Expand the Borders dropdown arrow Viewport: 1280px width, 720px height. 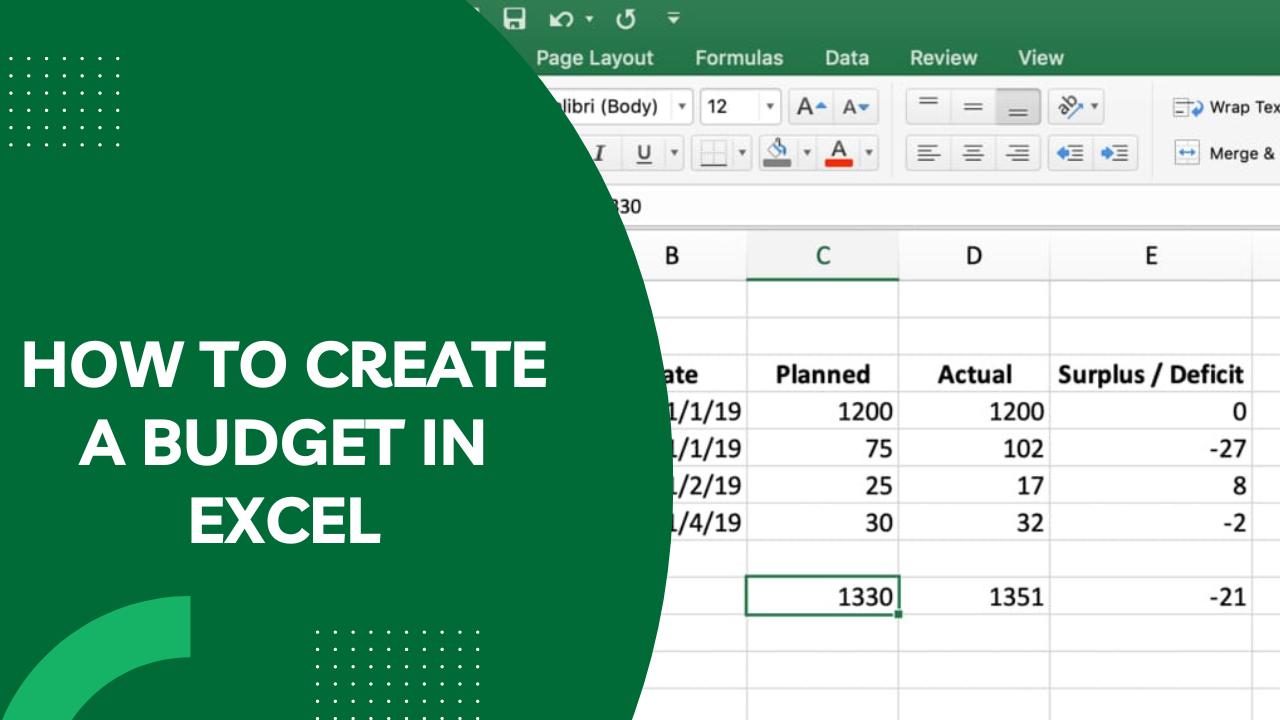click(742, 153)
